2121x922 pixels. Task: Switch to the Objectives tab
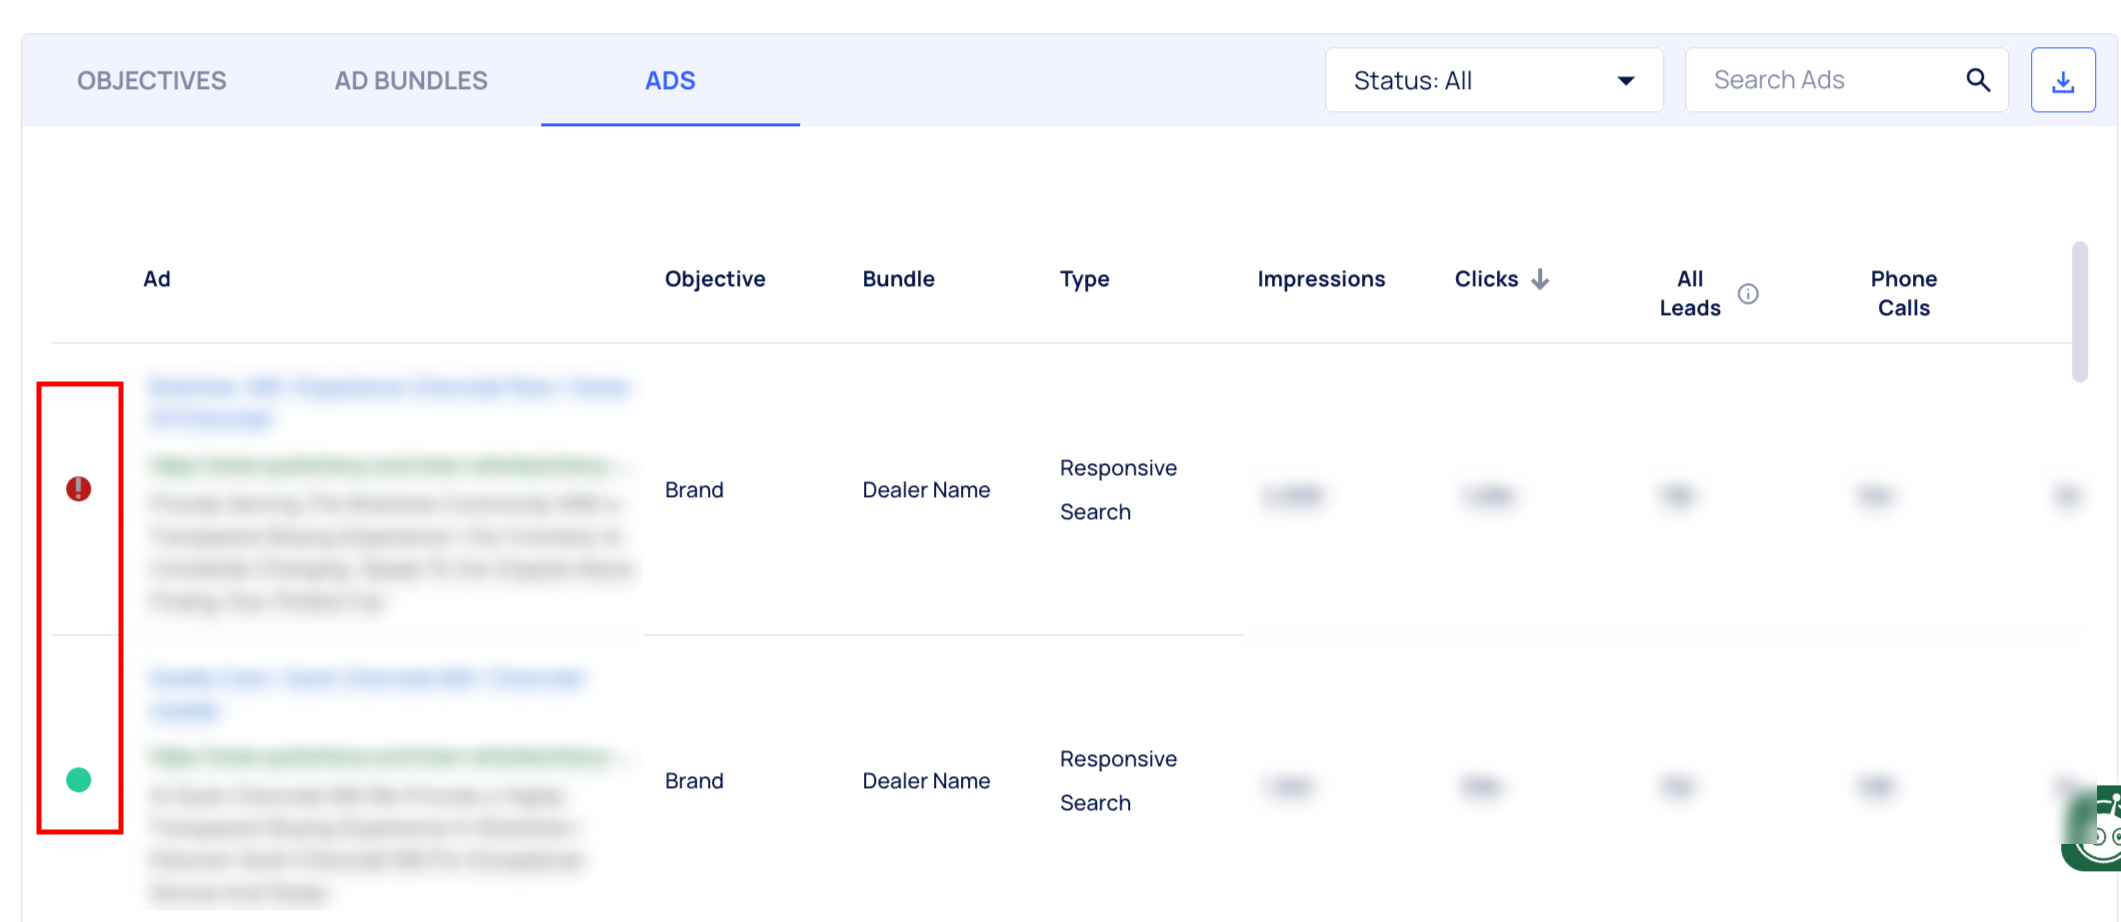tap(152, 80)
